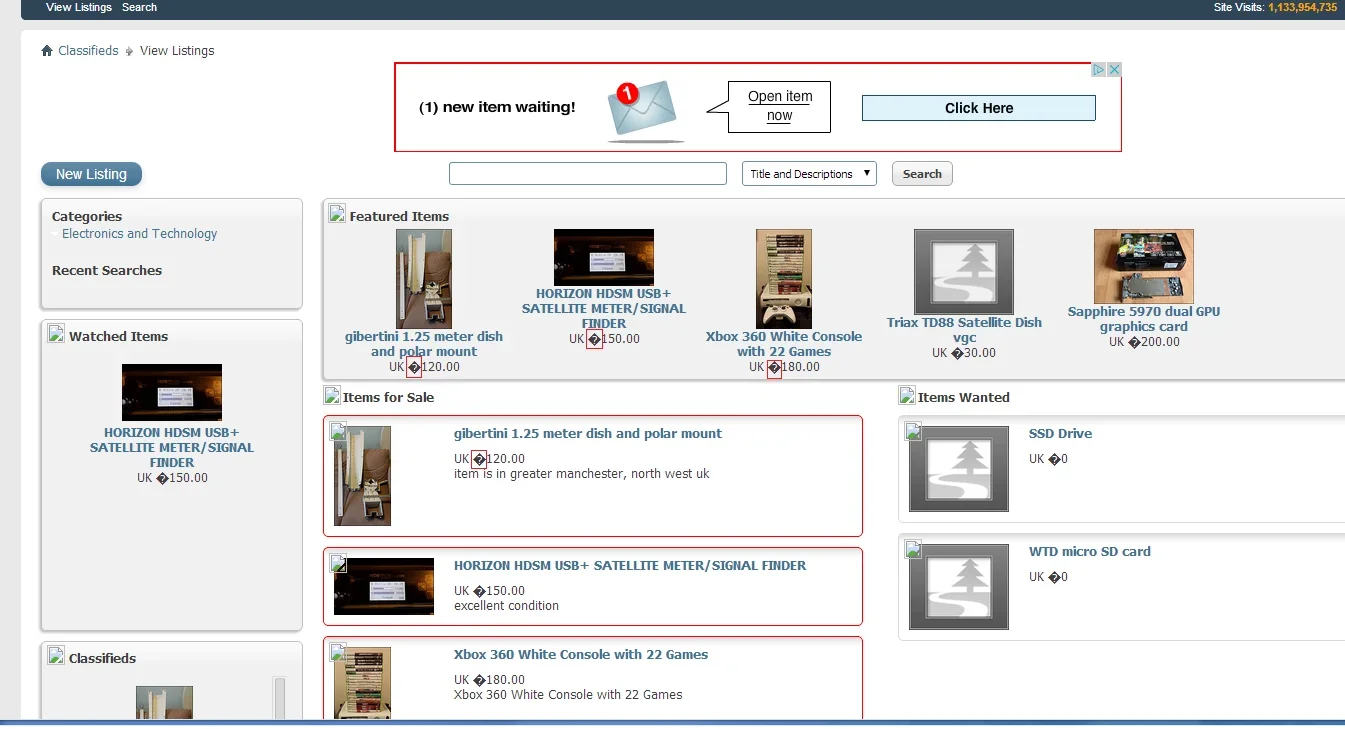This screenshot has height=729, width=1345.
Task: Click the AdChoices triangle icon
Action: (x=1098, y=70)
